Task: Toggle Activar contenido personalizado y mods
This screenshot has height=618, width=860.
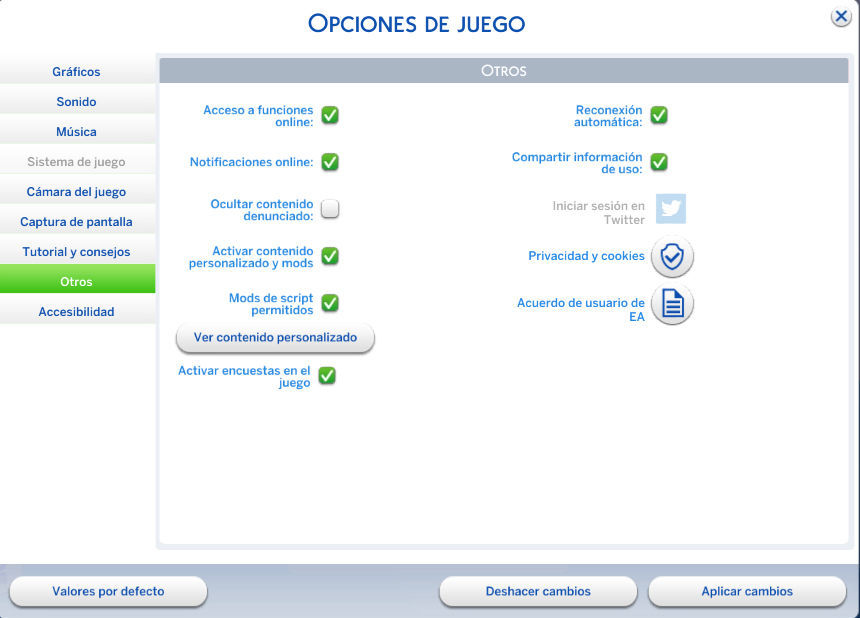Action: pos(330,256)
